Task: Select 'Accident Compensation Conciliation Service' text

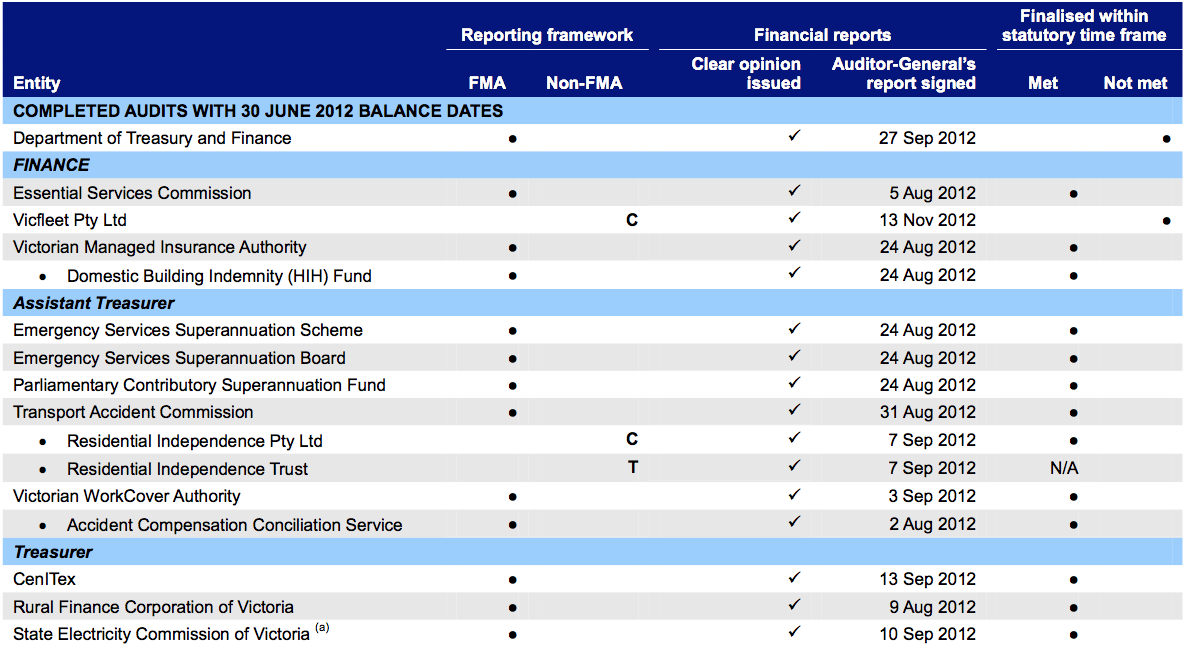Action: [x=234, y=525]
